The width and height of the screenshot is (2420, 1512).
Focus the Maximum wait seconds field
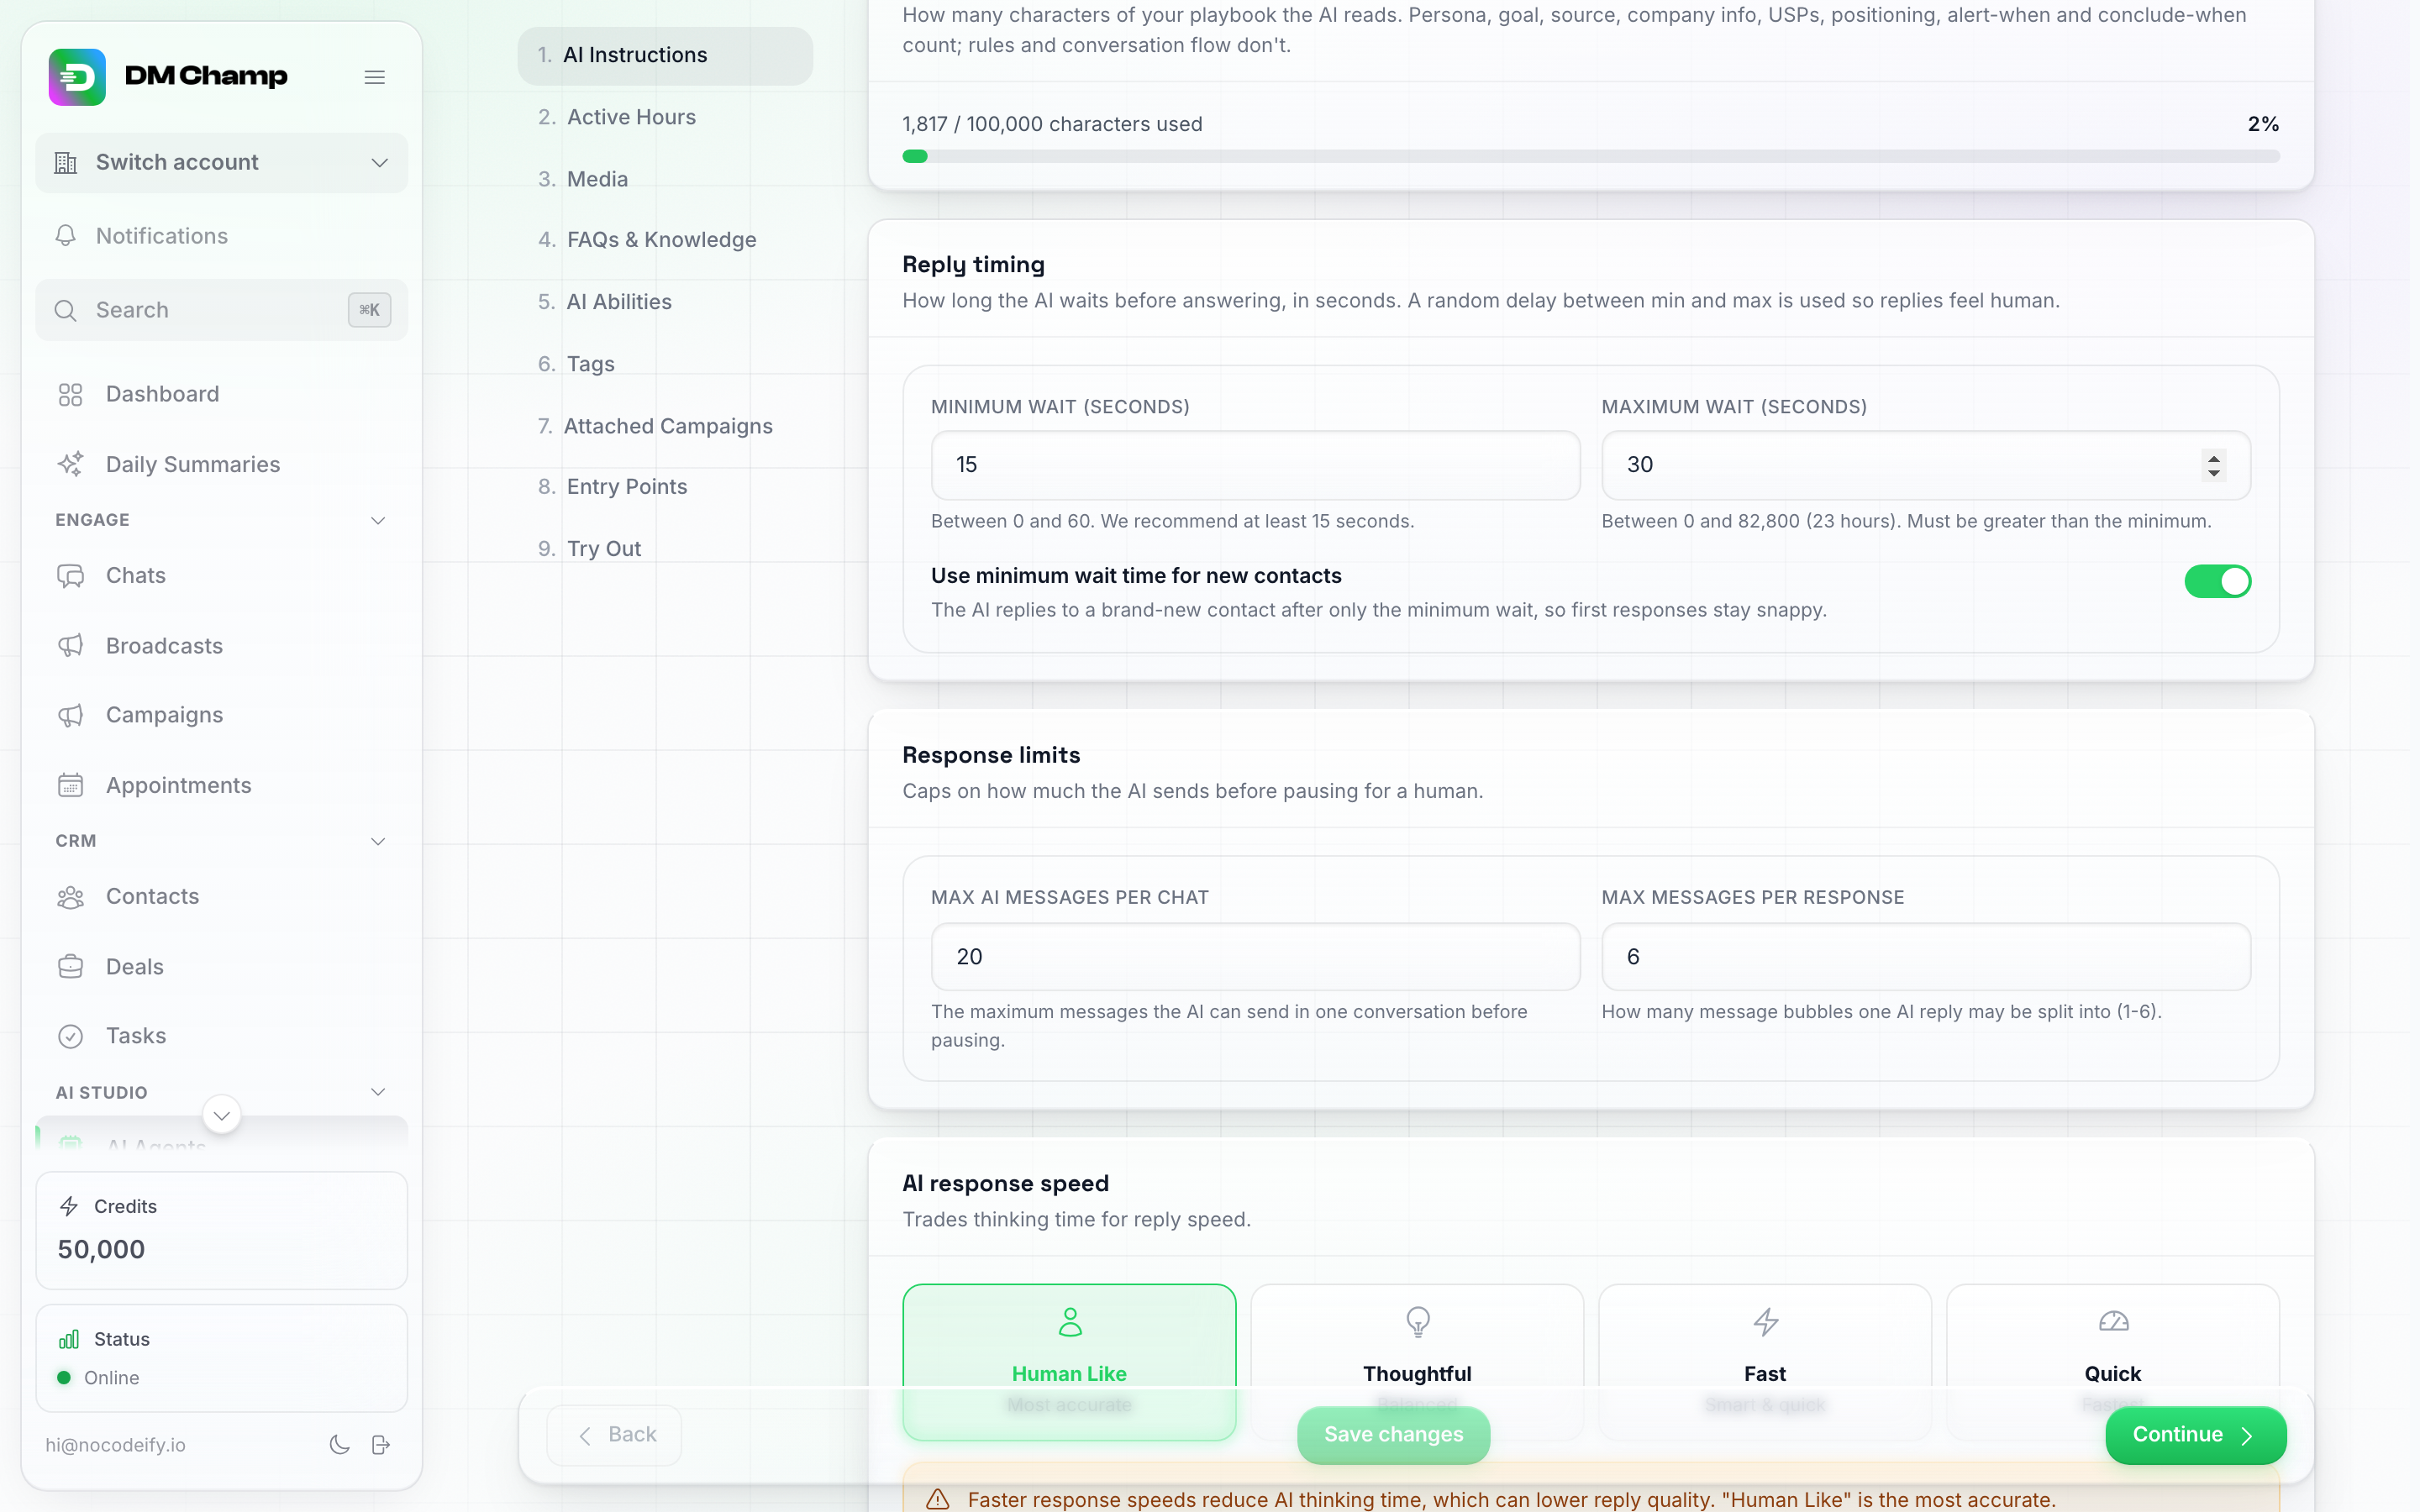click(x=1926, y=465)
